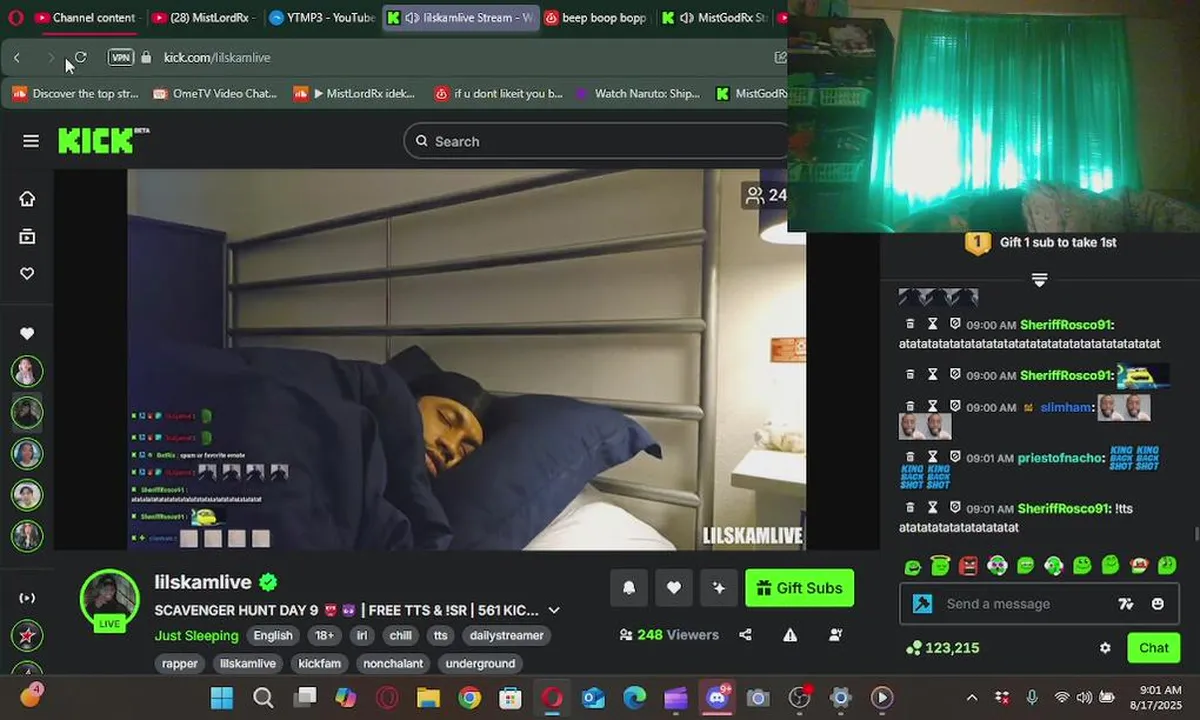The height and width of the screenshot is (720, 1200).
Task: Click username slimham in chat
Action: point(1065,407)
